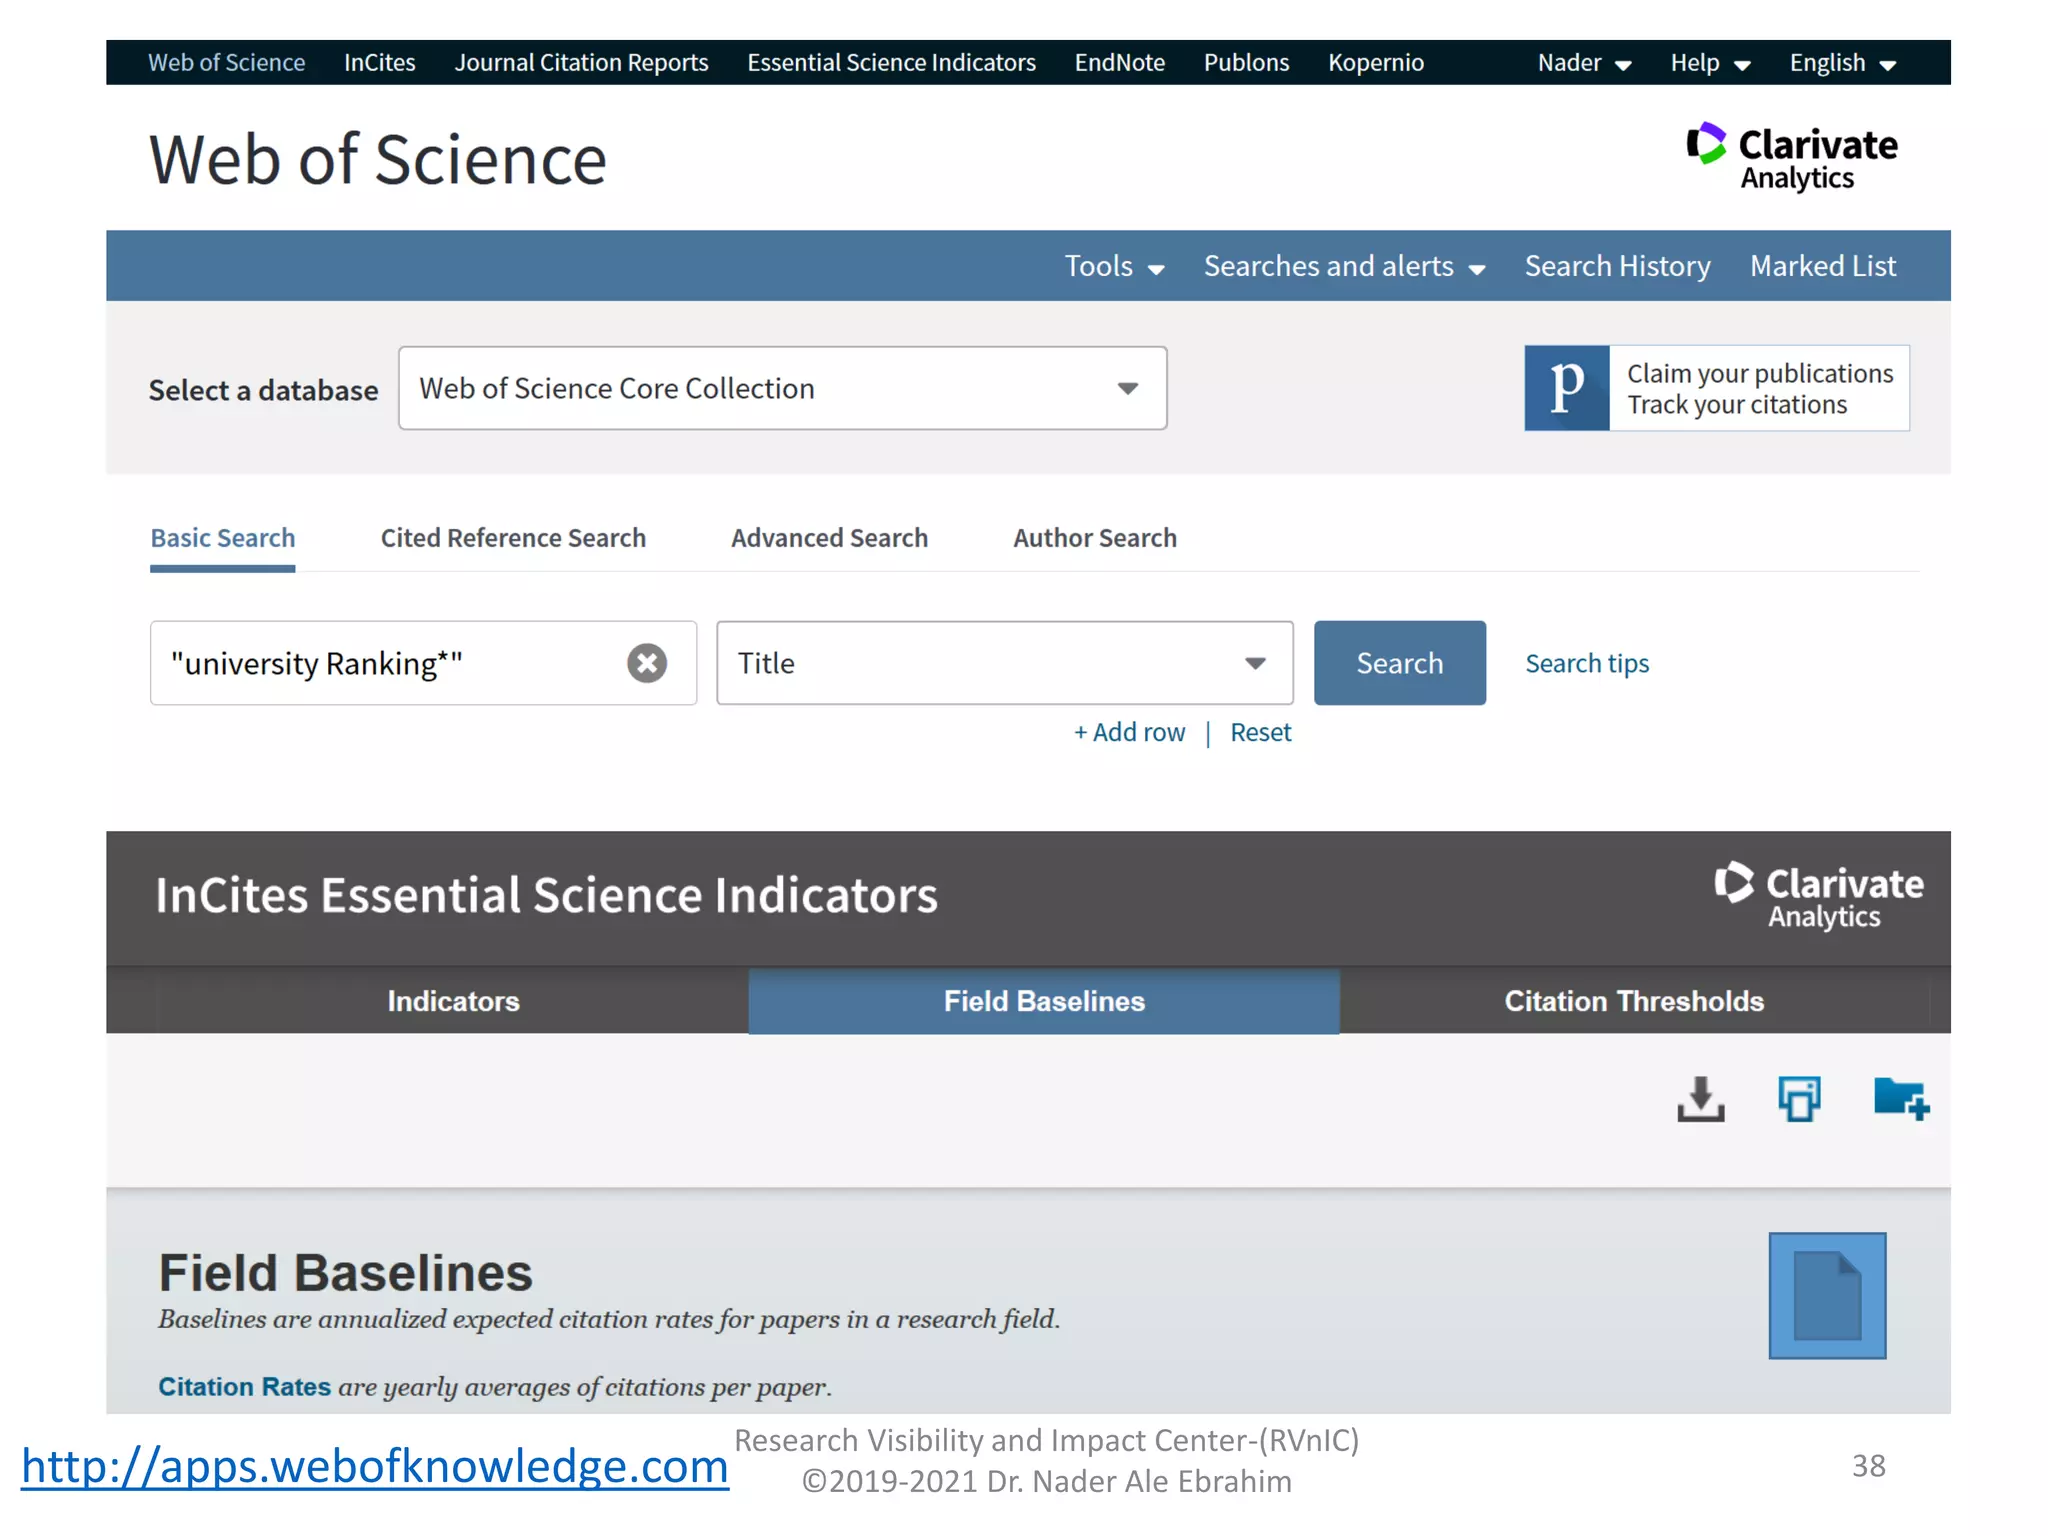Go to the Advanced Search tab
2048x1536 pixels.
(x=829, y=538)
